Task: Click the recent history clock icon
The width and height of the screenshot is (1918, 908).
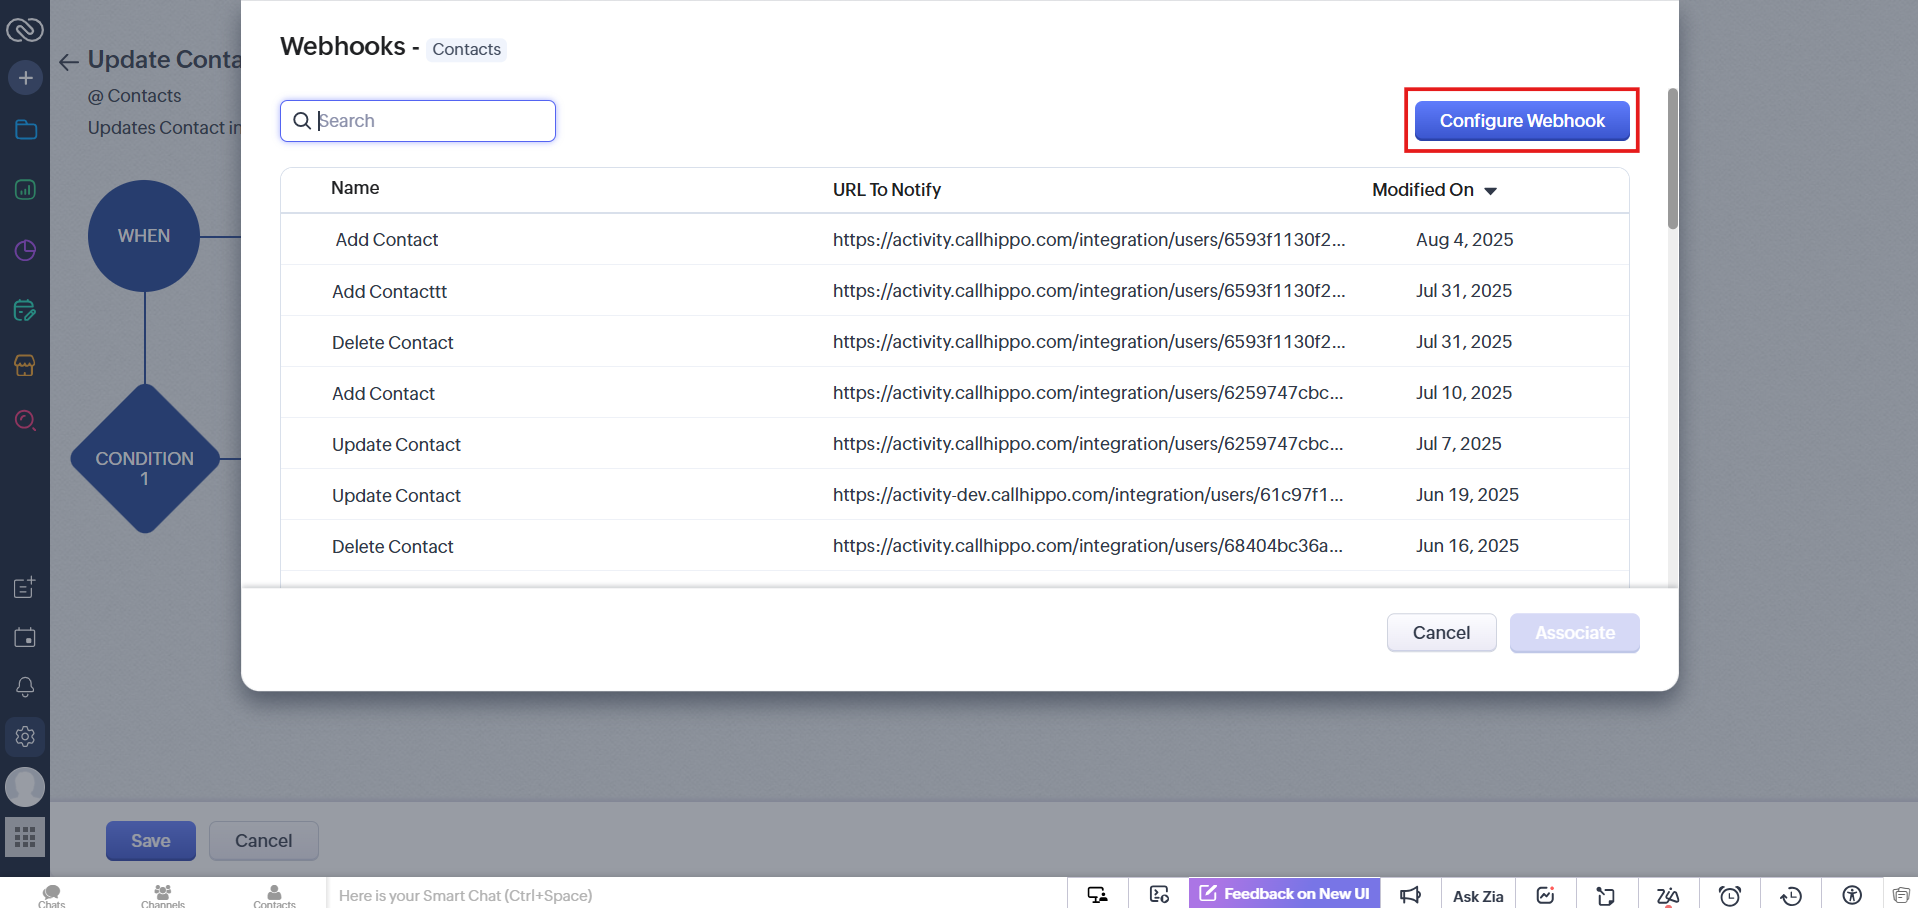Action: 1791,895
